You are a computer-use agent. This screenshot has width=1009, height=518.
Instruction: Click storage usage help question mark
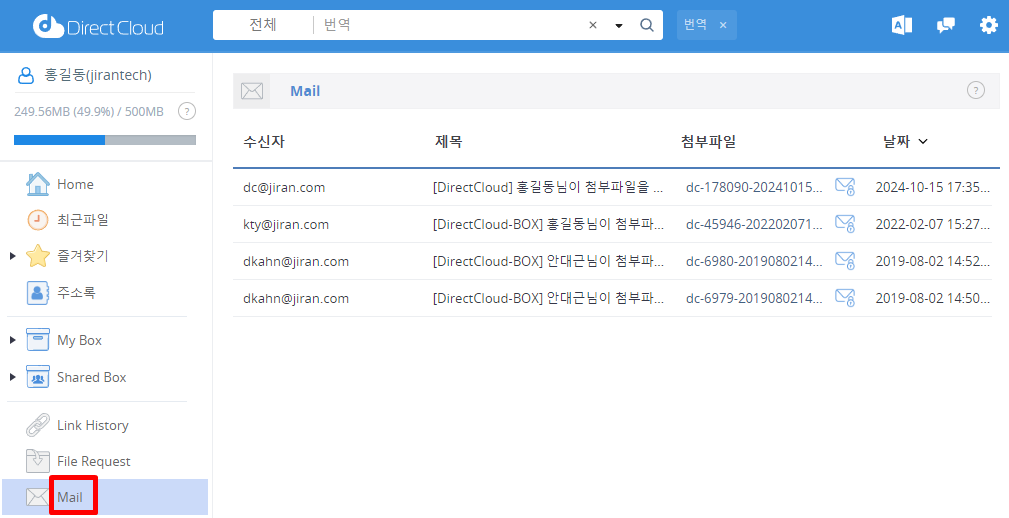tap(186, 111)
